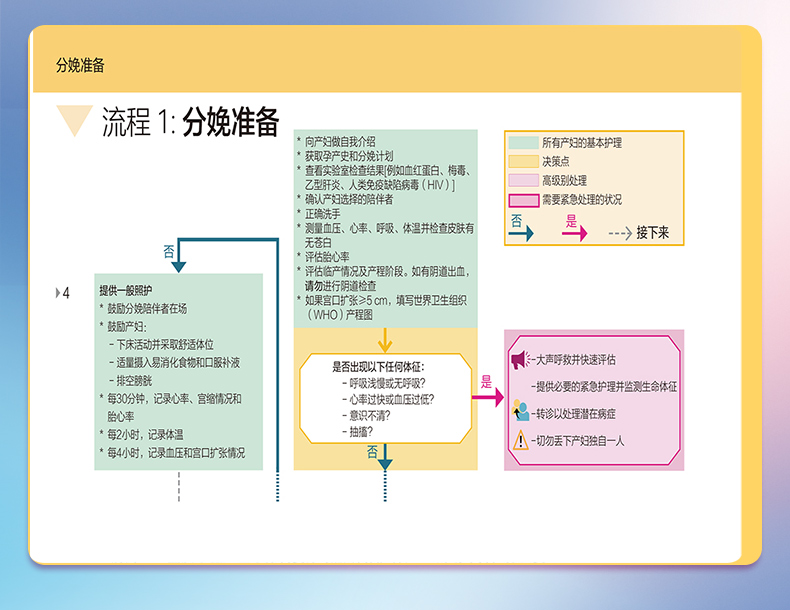Click the line 确认产妇选择的陪伴者

(349, 199)
